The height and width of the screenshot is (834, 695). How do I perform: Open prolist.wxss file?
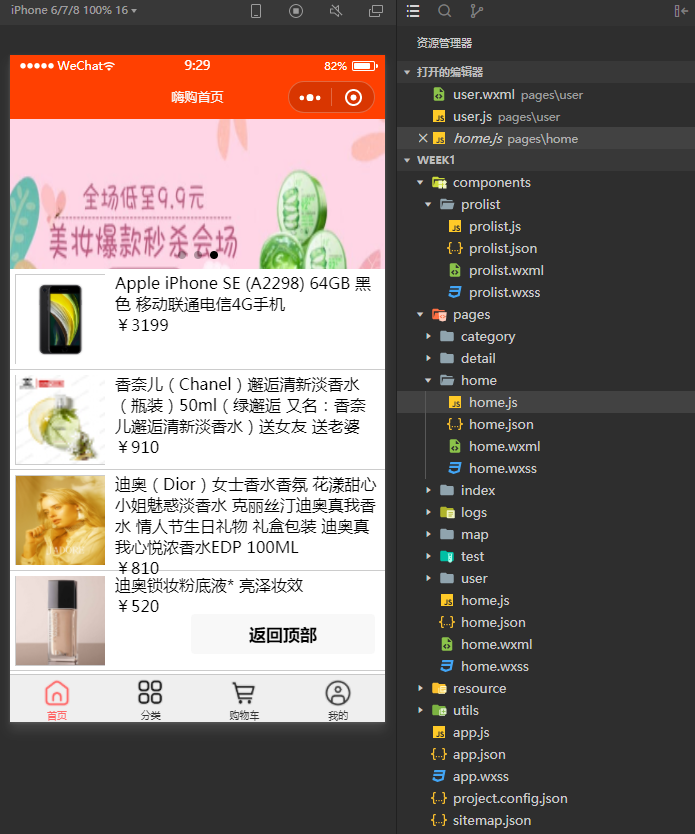click(546, 293)
